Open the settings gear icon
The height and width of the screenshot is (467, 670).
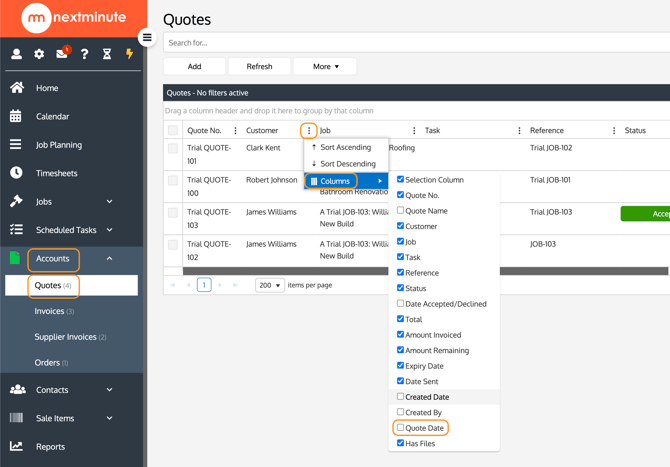tap(39, 54)
